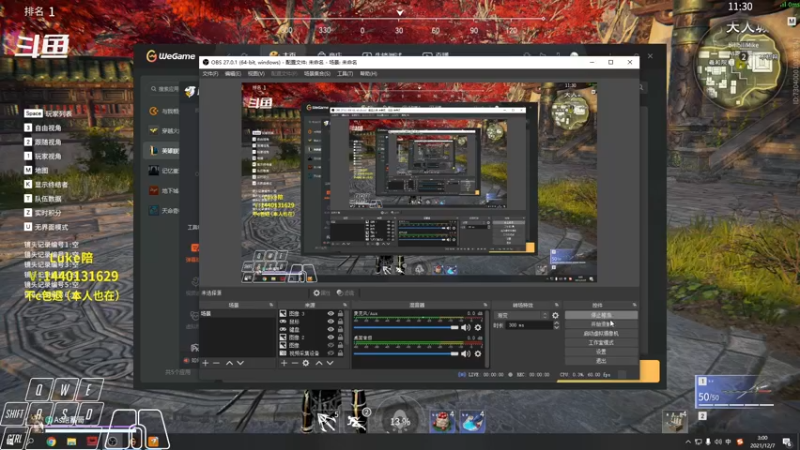Click the Chrome icon in the taskbar
This screenshot has height=450, width=800.
click(51, 442)
